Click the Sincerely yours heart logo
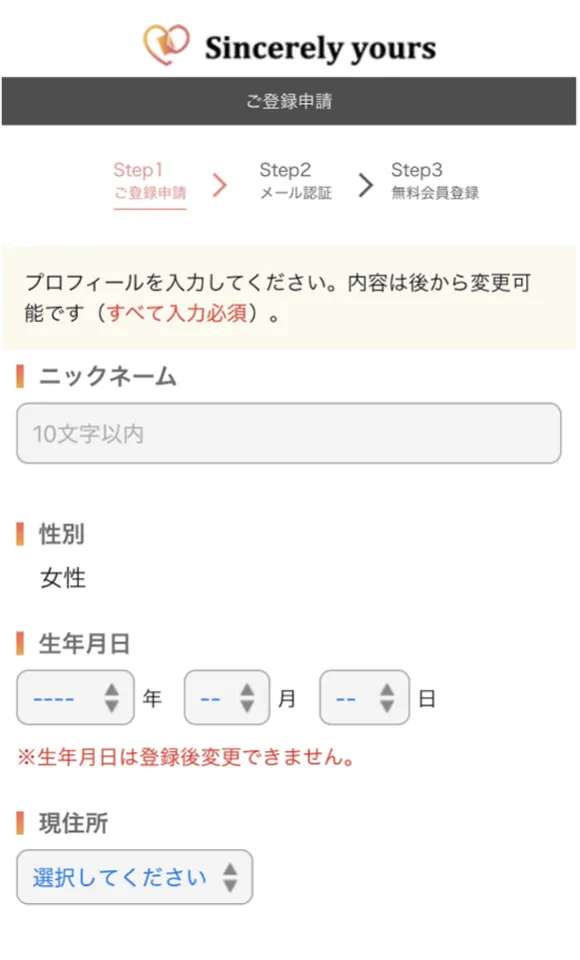This screenshot has height=960, width=580. (168, 44)
